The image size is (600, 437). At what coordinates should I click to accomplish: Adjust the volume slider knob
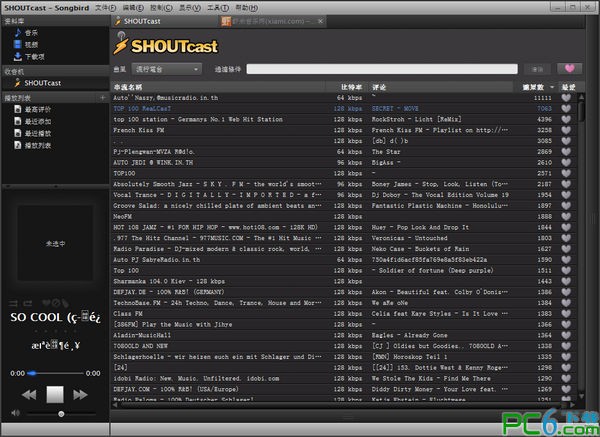click(x=61, y=414)
